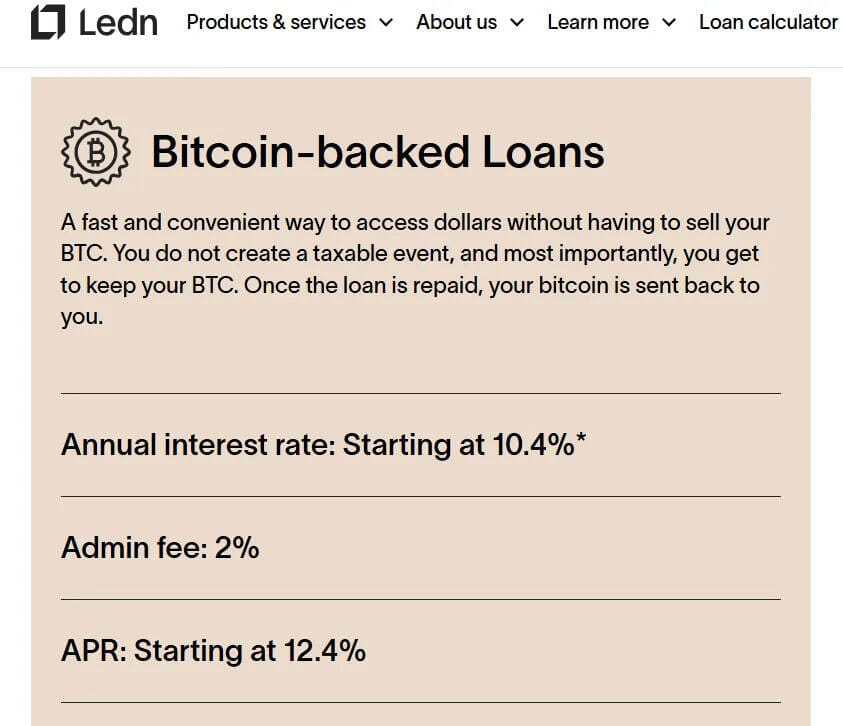The image size is (843, 726).
Task: Click the Bitcoin badge icon beside the heading
Action: click(95, 151)
